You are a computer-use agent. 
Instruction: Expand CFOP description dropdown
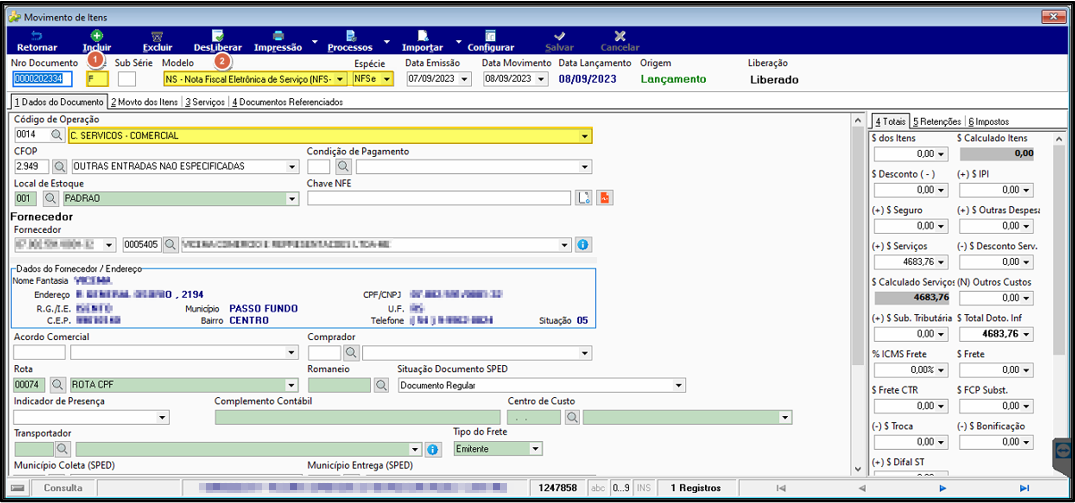(x=293, y=166)
